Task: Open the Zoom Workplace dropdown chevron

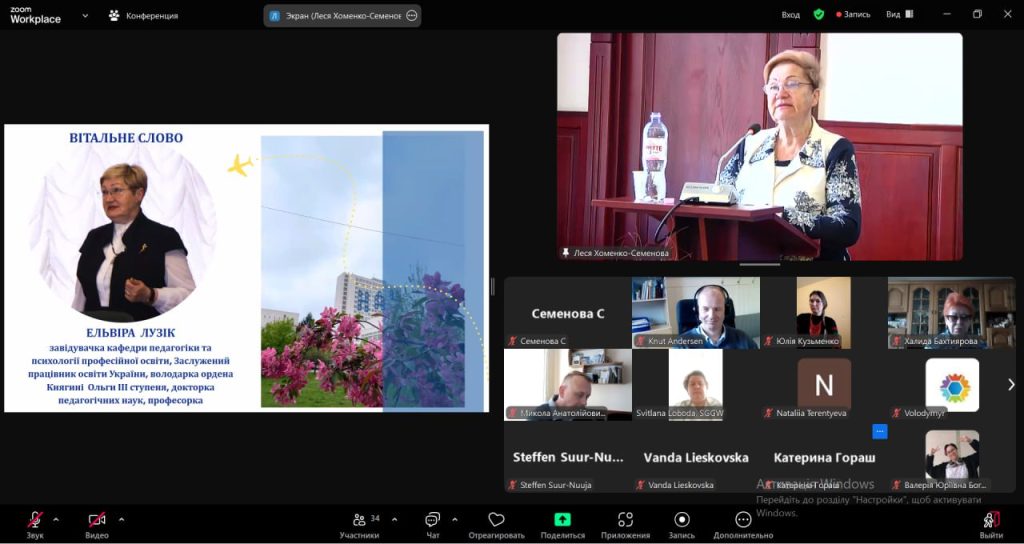Action: click(x=85, y=15)
